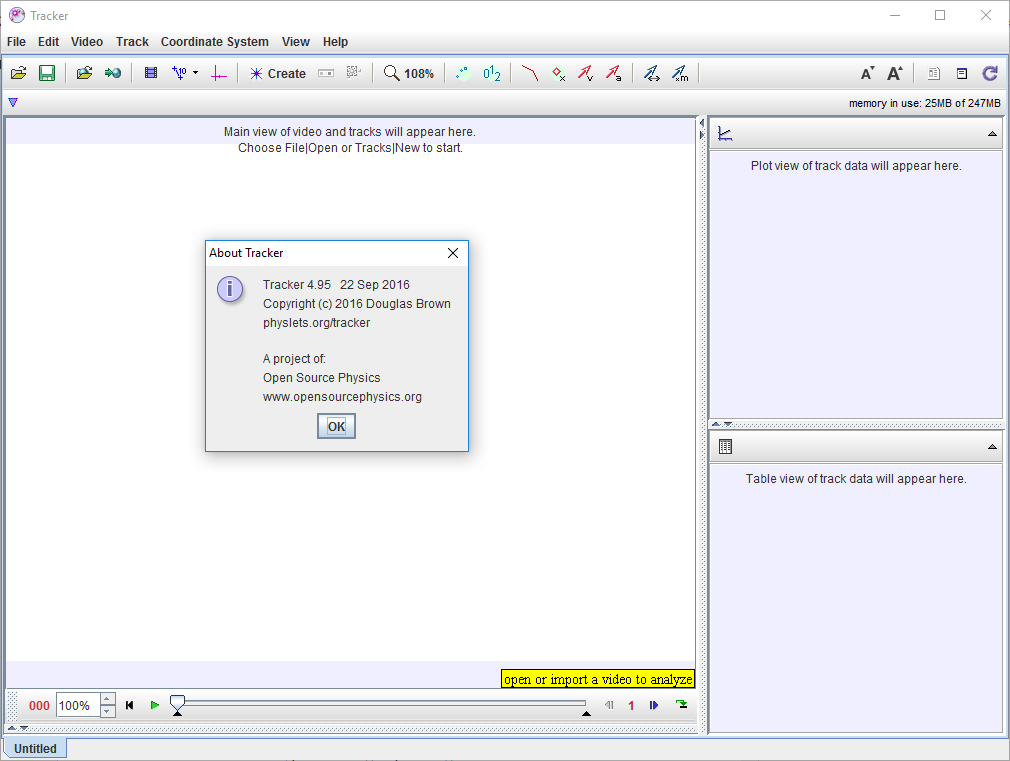Save the tab with the green floppy icon
This screenshot has height=761, width=1010.
[47, 73]
